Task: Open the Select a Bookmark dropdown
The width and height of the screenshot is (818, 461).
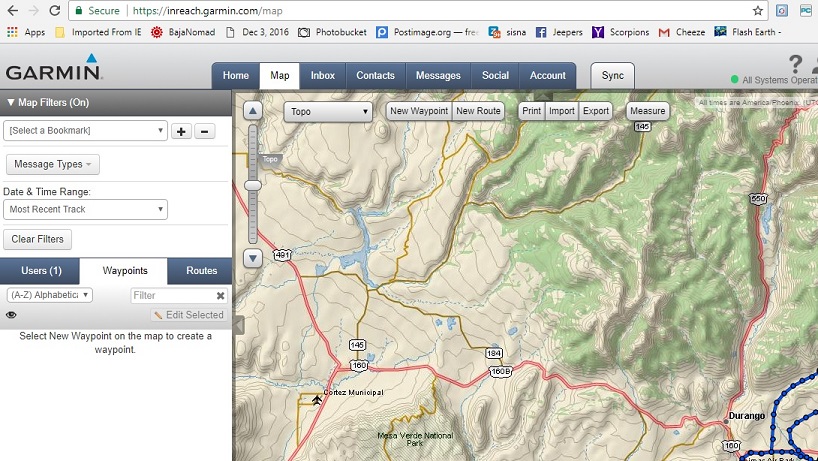Action: (85, 131)
